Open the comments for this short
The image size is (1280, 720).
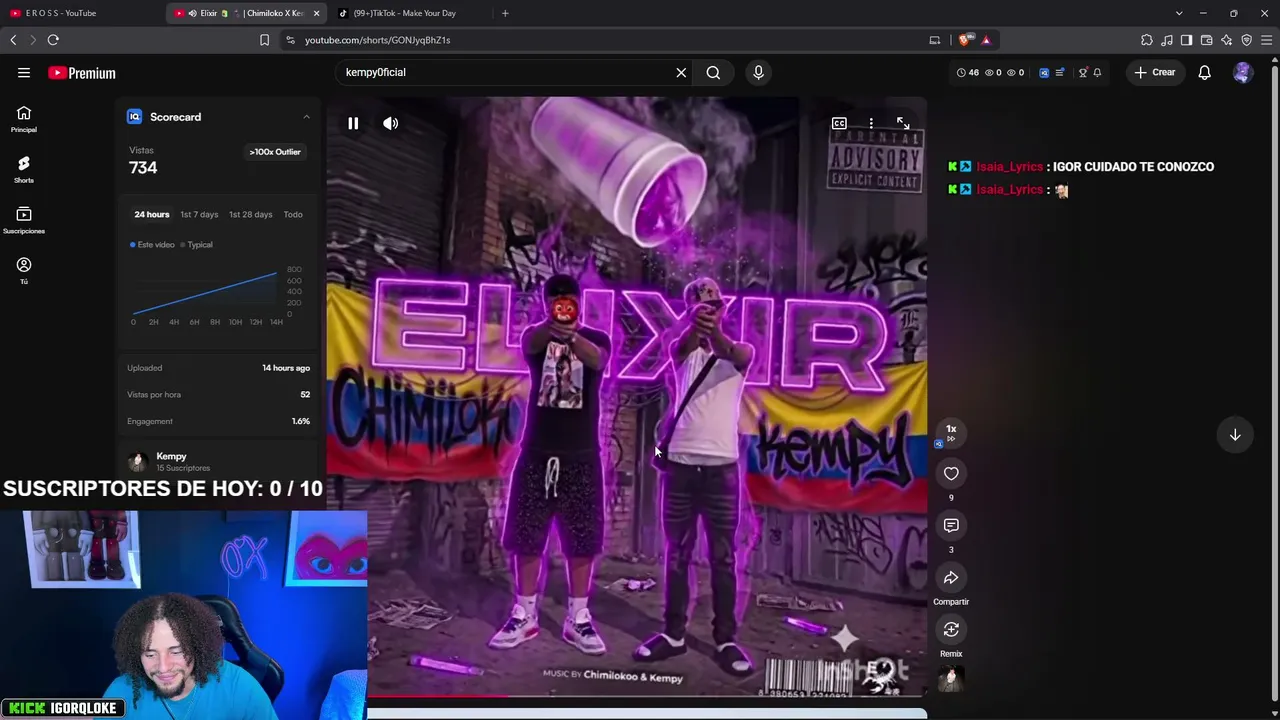click(x=951, y=525)
